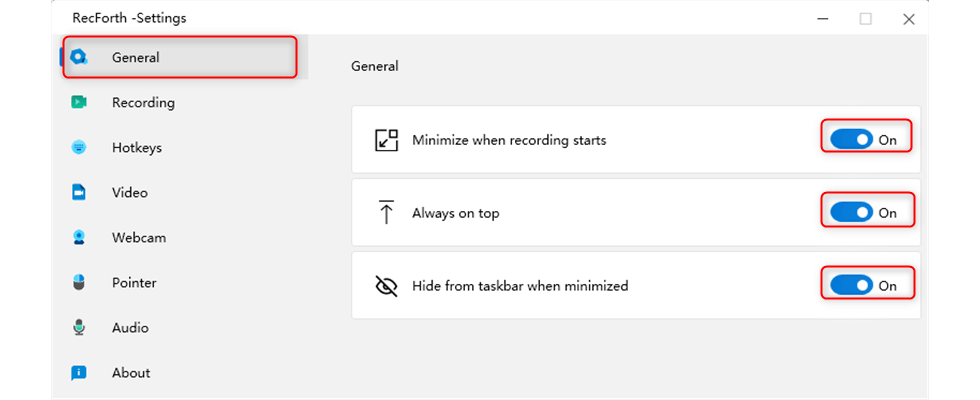Click the Audio microphone icon
The image size is (980, 400).
pyautogui.click(x=79, y=328)
